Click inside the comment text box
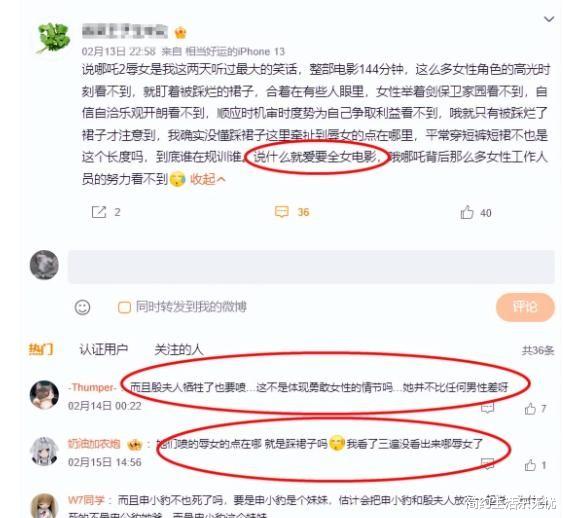The image size is (563, 518). [x=311, y=267]
